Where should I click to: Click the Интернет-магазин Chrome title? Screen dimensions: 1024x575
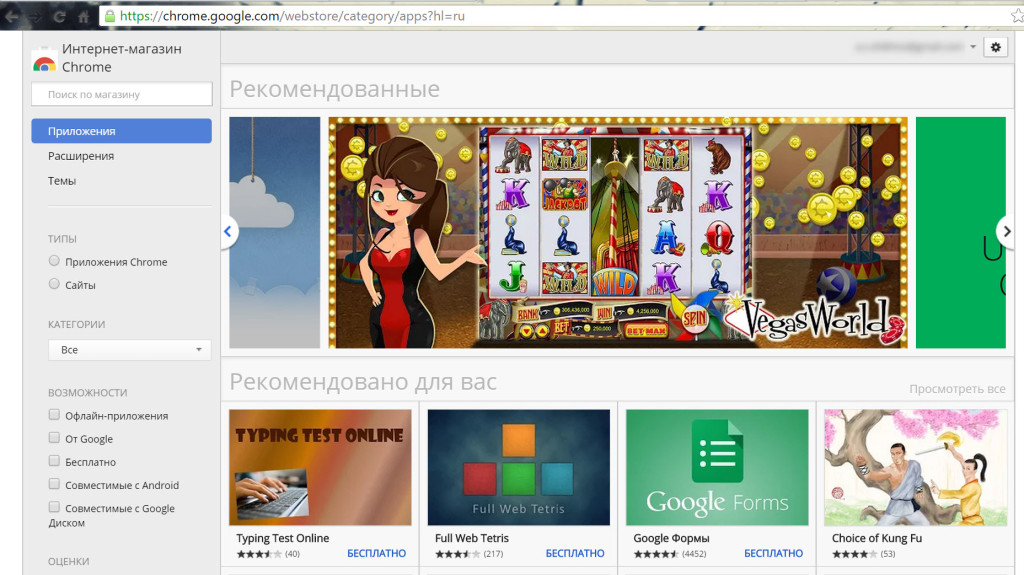pyautogui.click(x=121, y=58)
